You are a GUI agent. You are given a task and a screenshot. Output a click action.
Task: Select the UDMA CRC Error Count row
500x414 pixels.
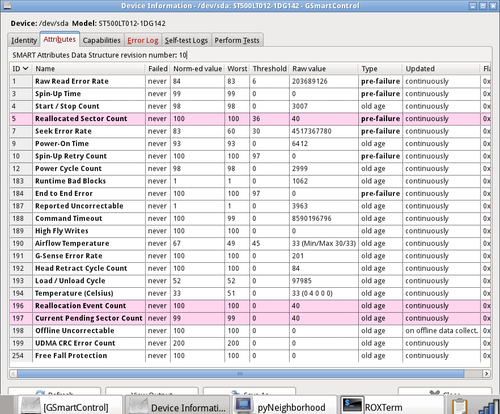pos(250,343)
